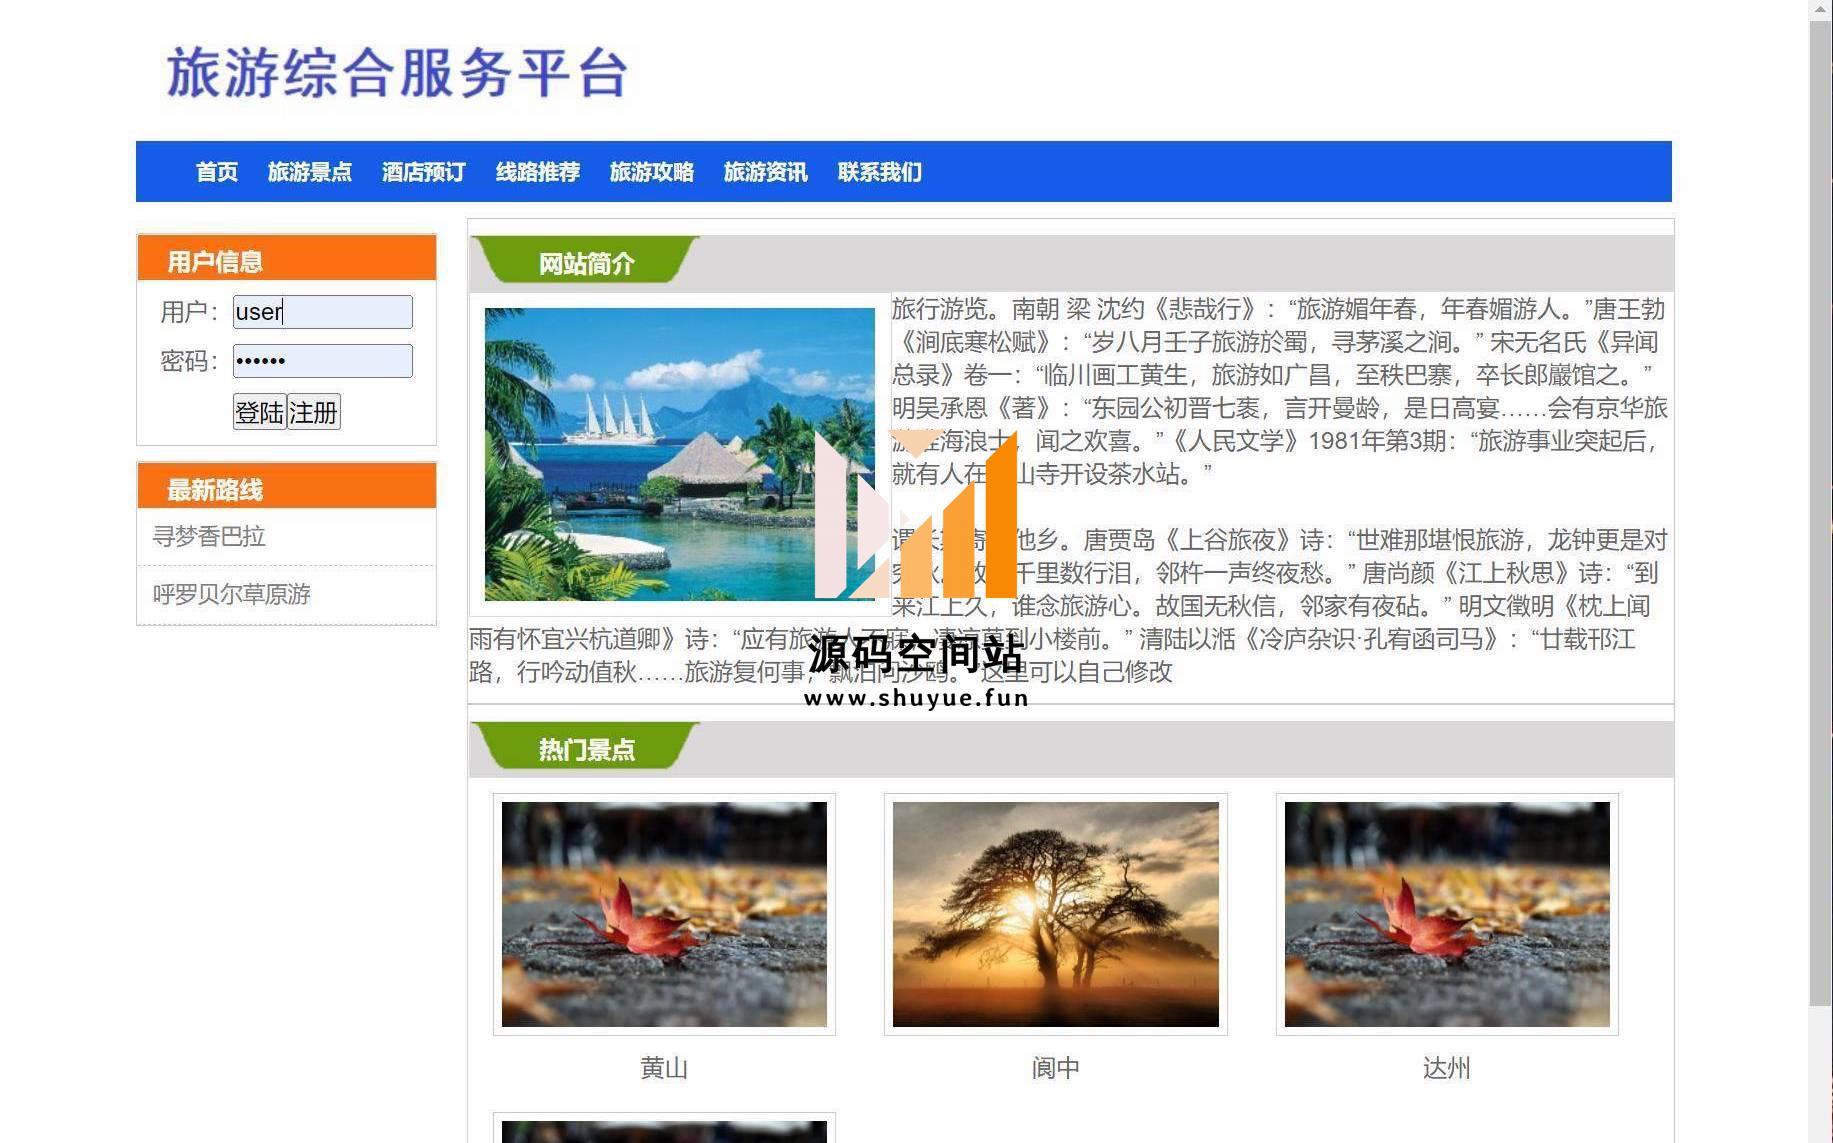Open the 寻梦香巴拉 route link
Screen dimensions: 1833x1143
[209, 537]
